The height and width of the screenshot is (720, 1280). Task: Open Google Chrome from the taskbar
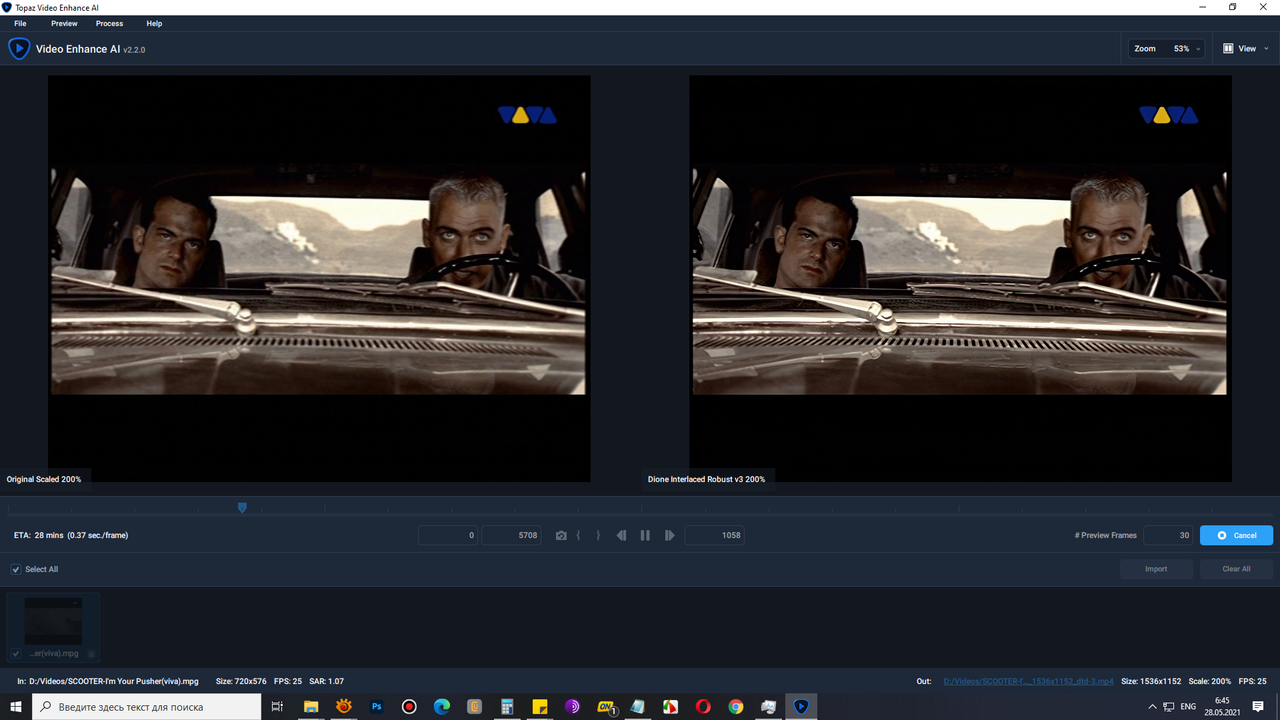point(736,706)
